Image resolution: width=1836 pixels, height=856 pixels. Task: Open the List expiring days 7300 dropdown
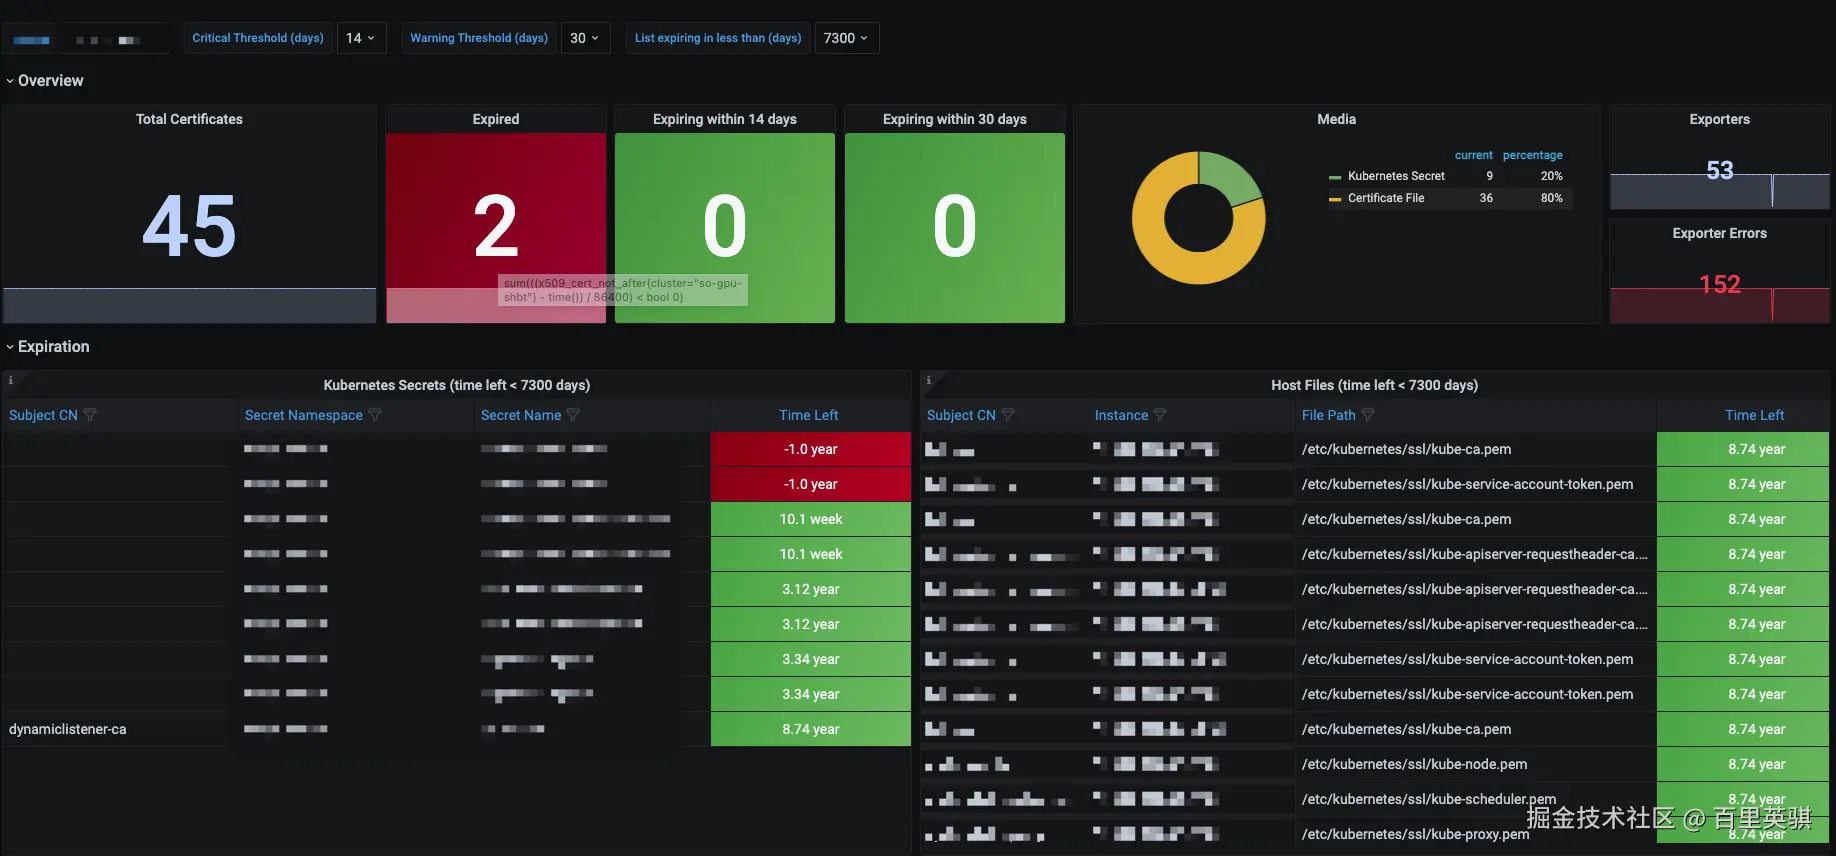846,38
